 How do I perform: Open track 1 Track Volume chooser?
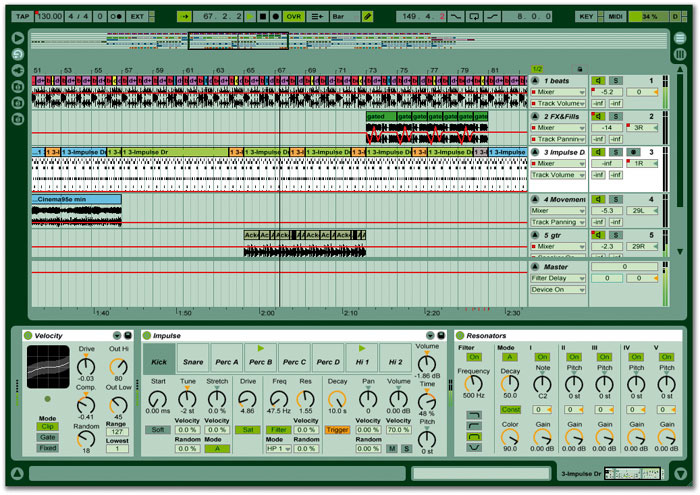click(557, 103)
